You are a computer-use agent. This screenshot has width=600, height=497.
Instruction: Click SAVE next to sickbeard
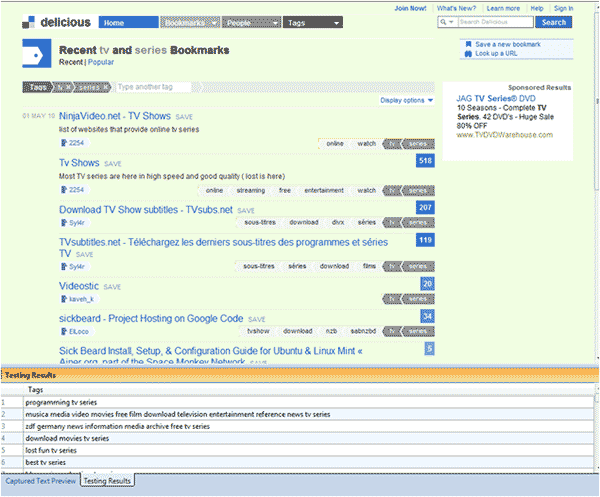(257, 319)
